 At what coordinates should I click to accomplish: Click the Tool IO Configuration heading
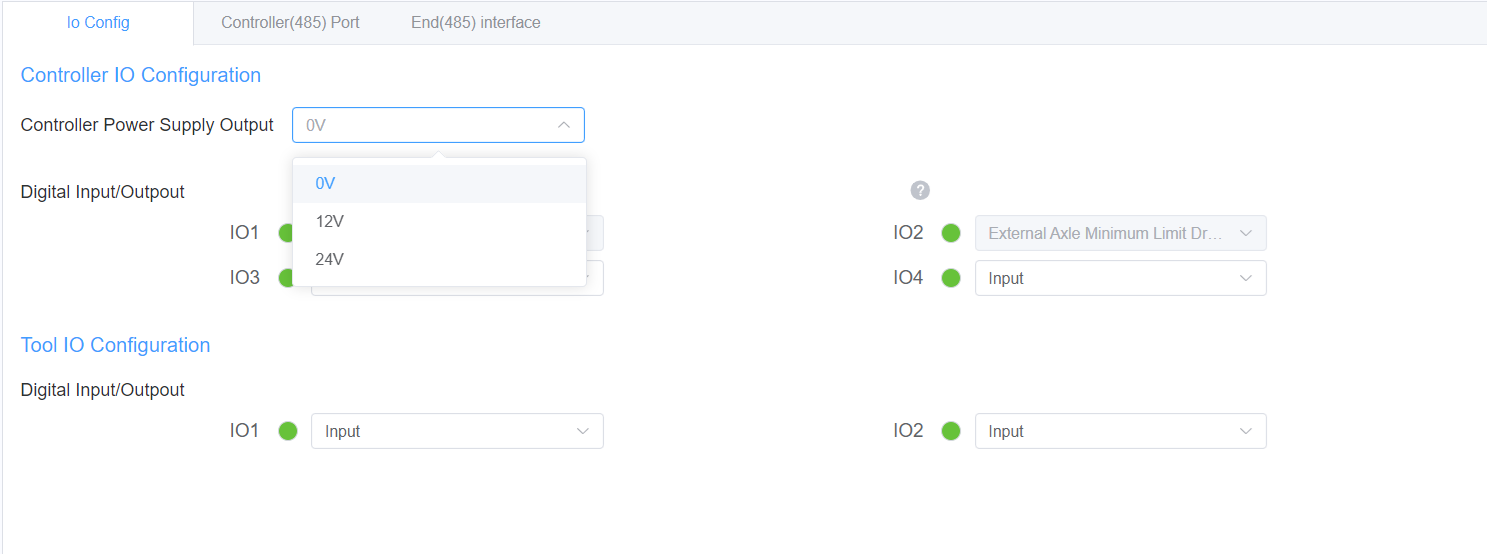tap(115, 345)
